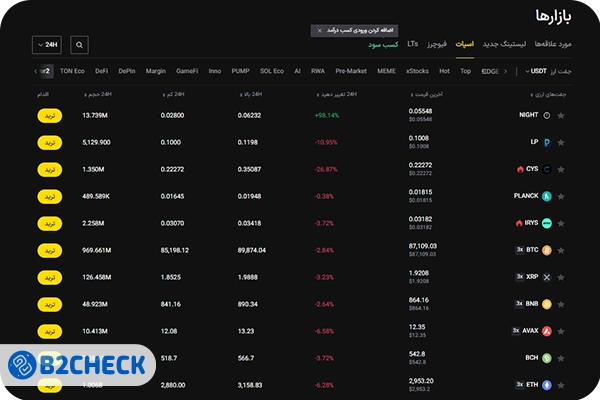Viewport: 600px width, 400px height.
Task: Select the MEME category filter
Action: tap(386, 71)
